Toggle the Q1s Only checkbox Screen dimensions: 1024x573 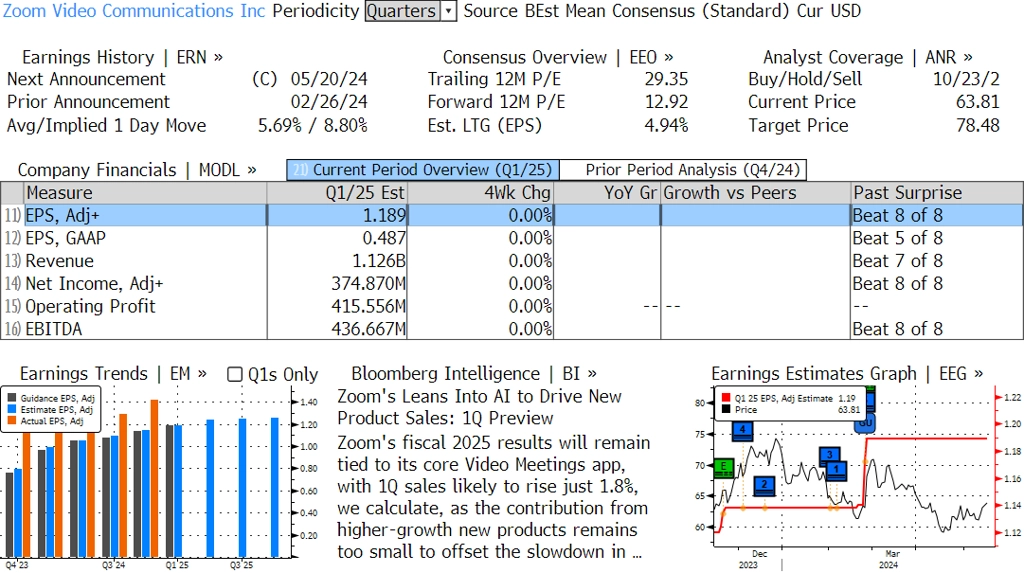pos(234,374)
